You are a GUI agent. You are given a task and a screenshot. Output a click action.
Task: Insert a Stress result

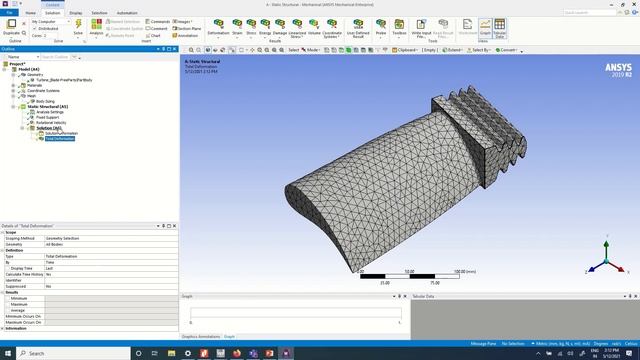tap(251, 27)
